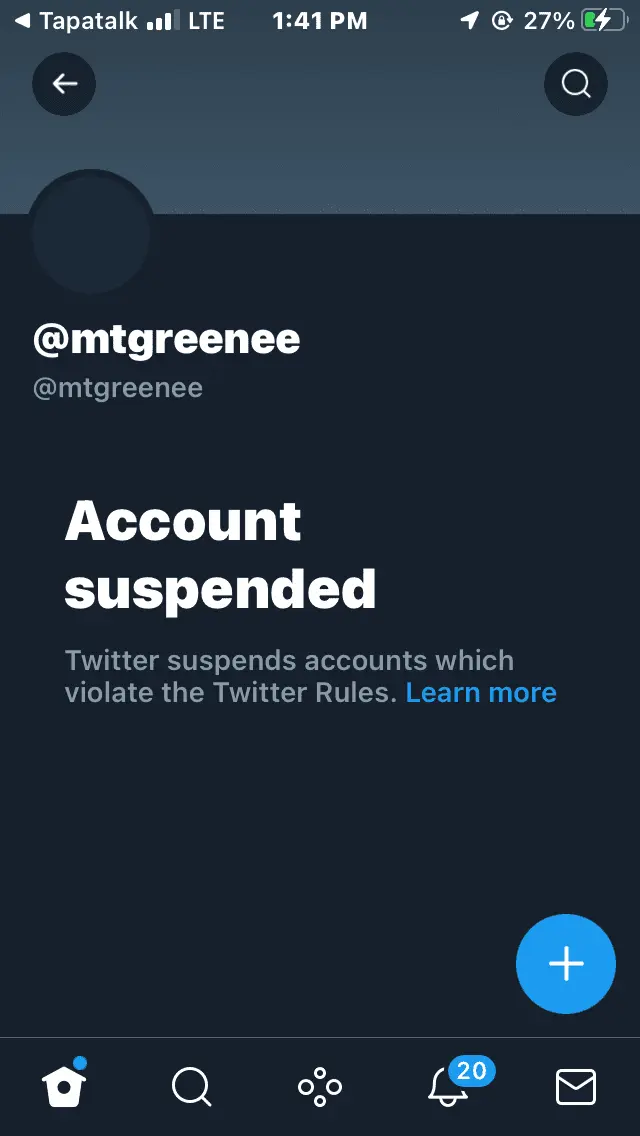The height and width of the screenshot is (1136, 640).
Task: Follow the Learn more link
Action: [x=481, y=692]
